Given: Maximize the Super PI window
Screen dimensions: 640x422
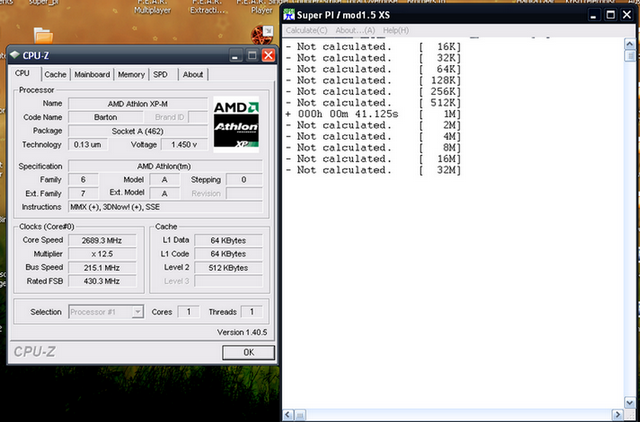Looking at the screenshot, I should tap(610, 15).
